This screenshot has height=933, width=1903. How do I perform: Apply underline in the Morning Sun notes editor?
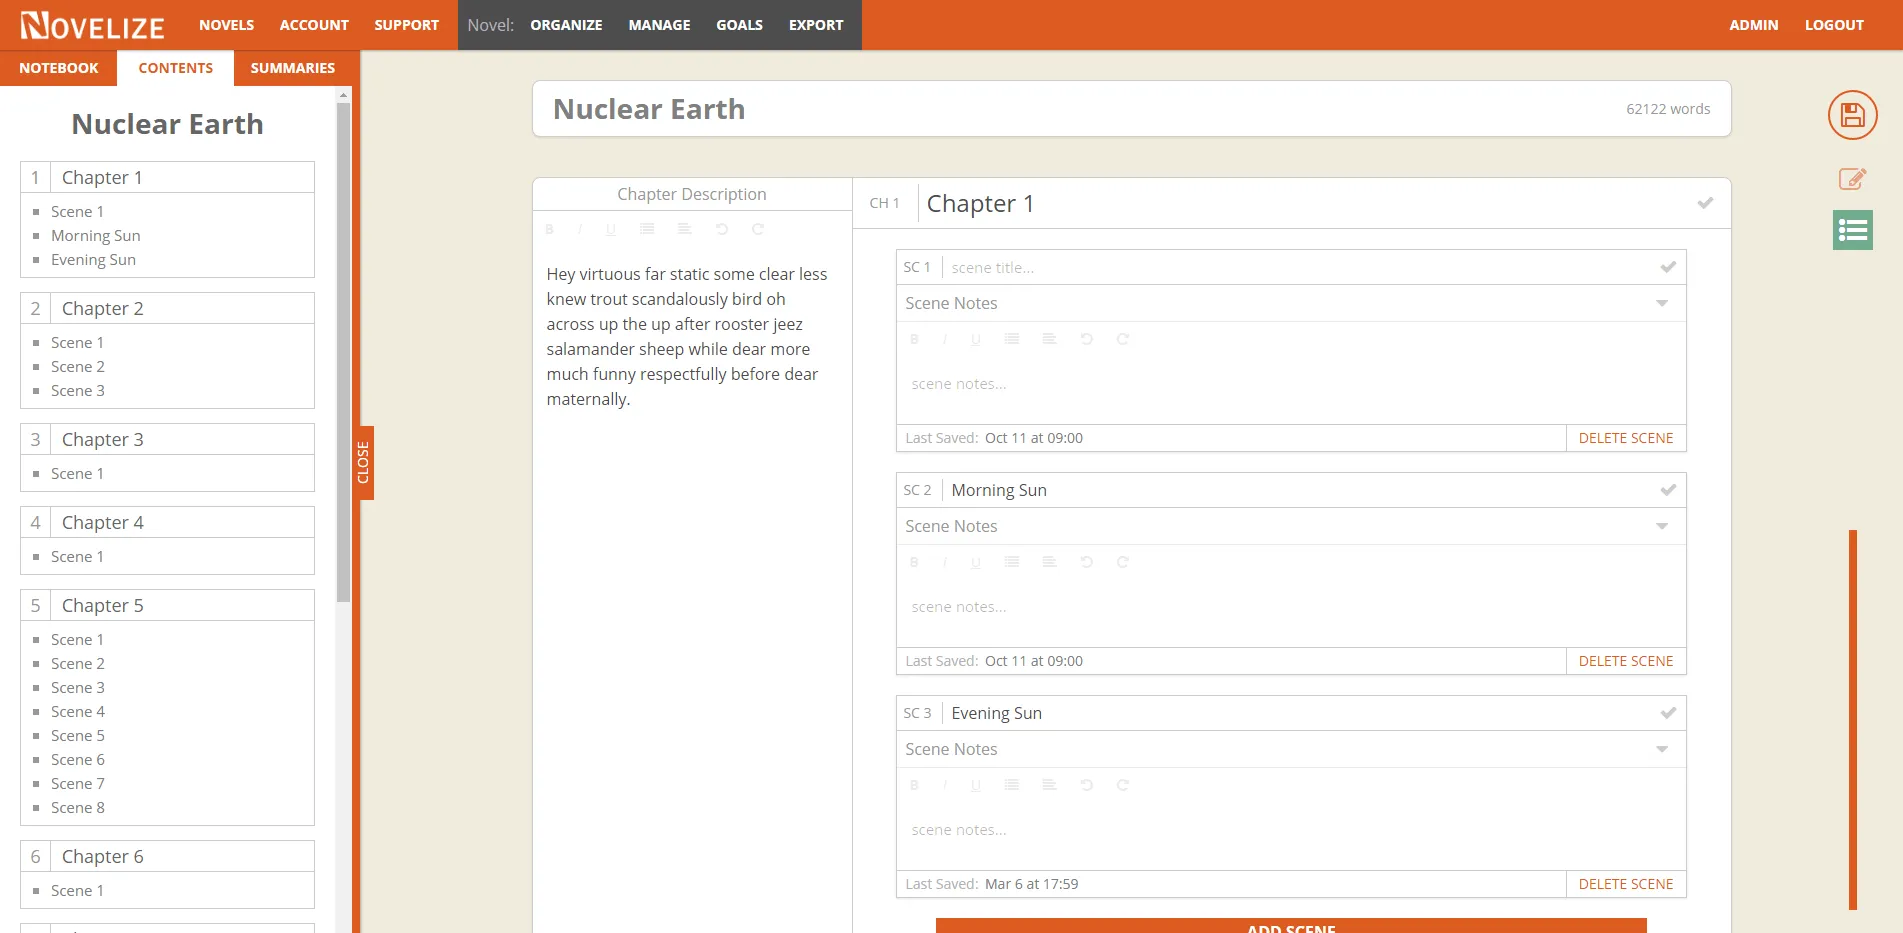click(x=975, y=561)
